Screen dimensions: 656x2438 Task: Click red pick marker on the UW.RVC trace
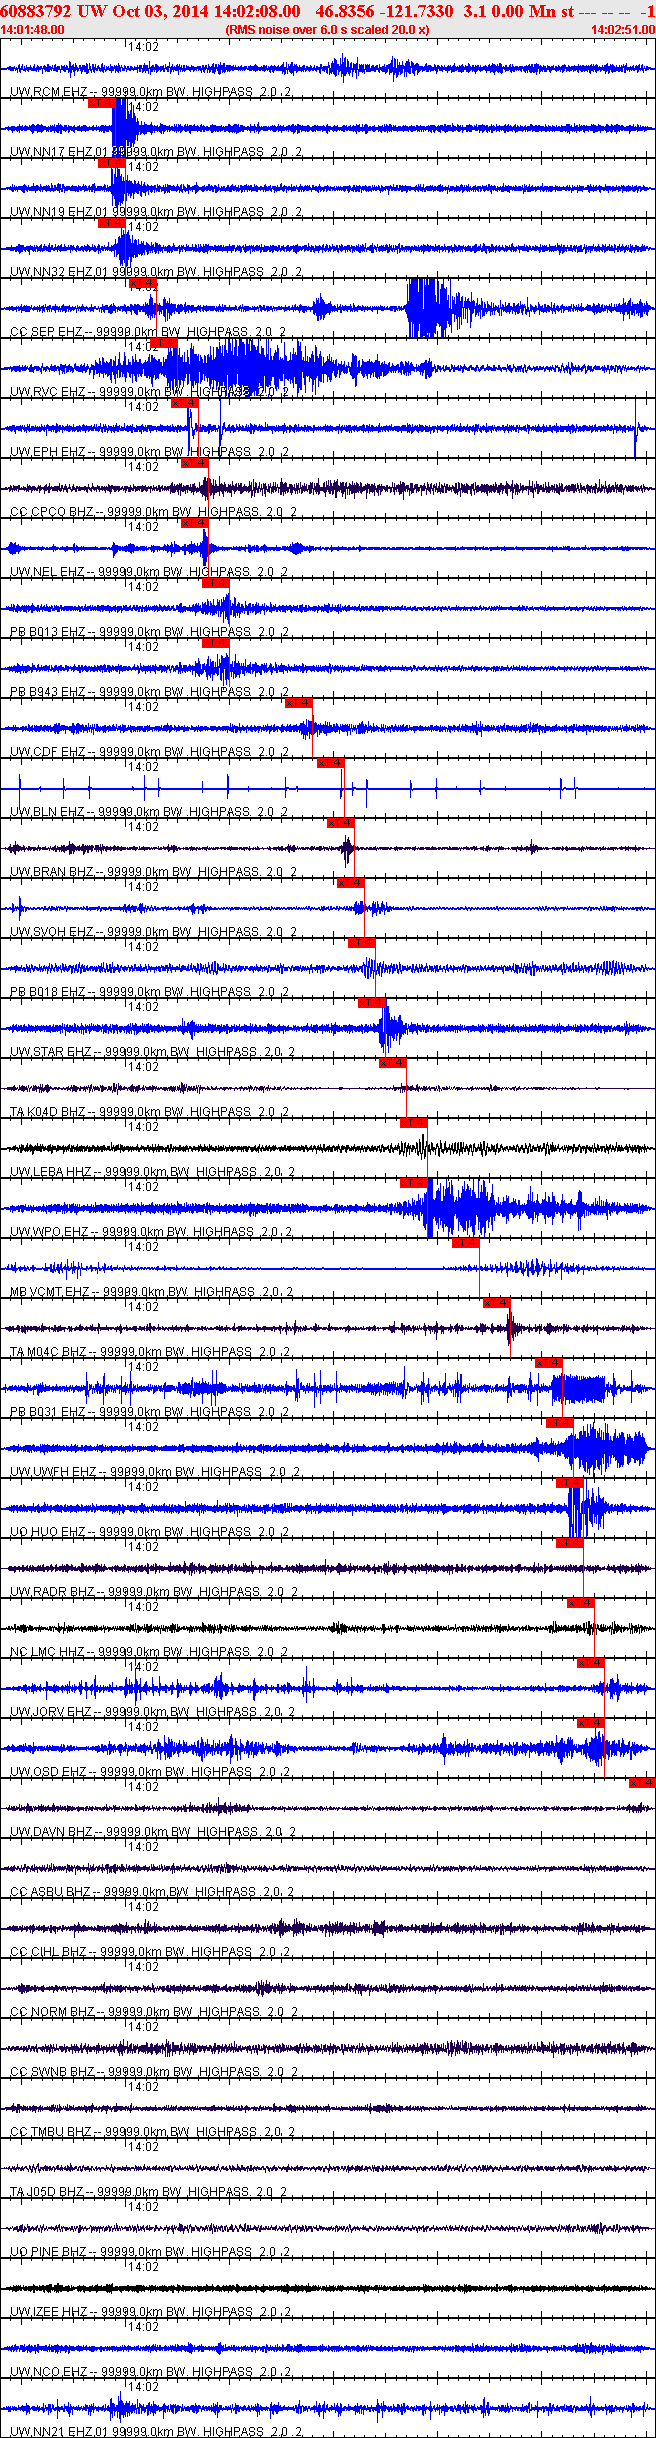tap(163, 342)
